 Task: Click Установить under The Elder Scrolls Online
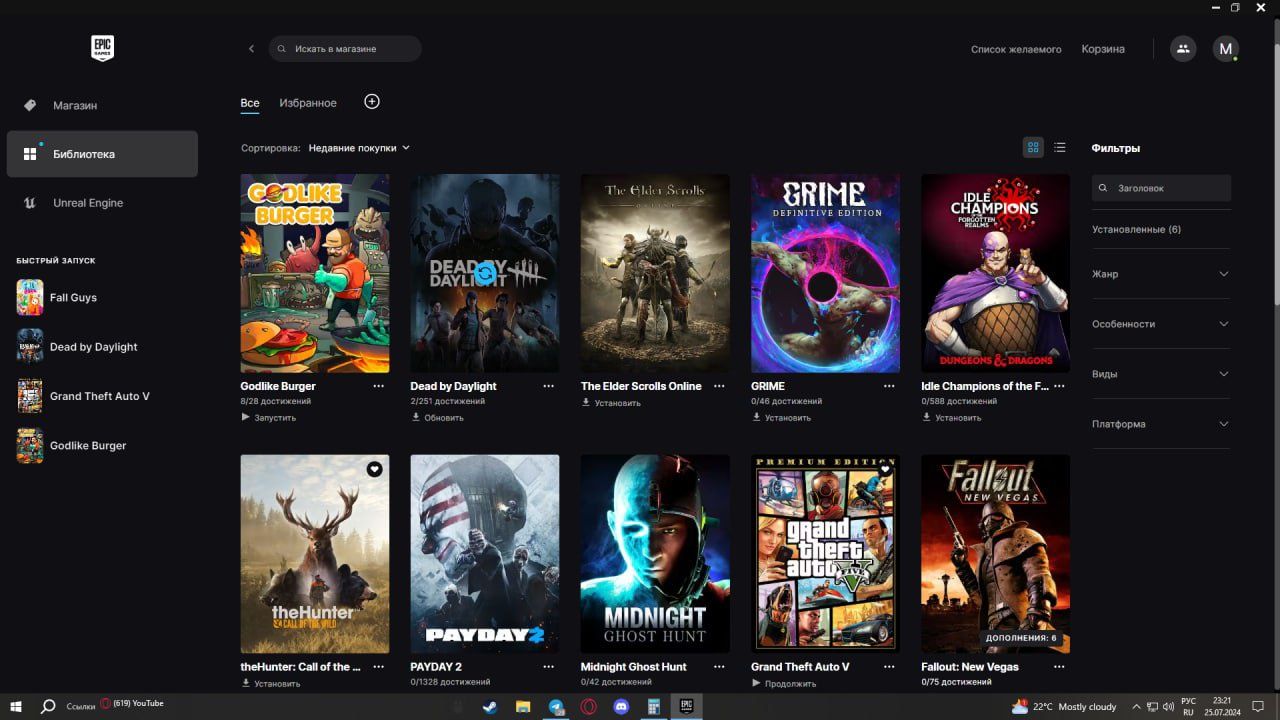tap(611, 403)
